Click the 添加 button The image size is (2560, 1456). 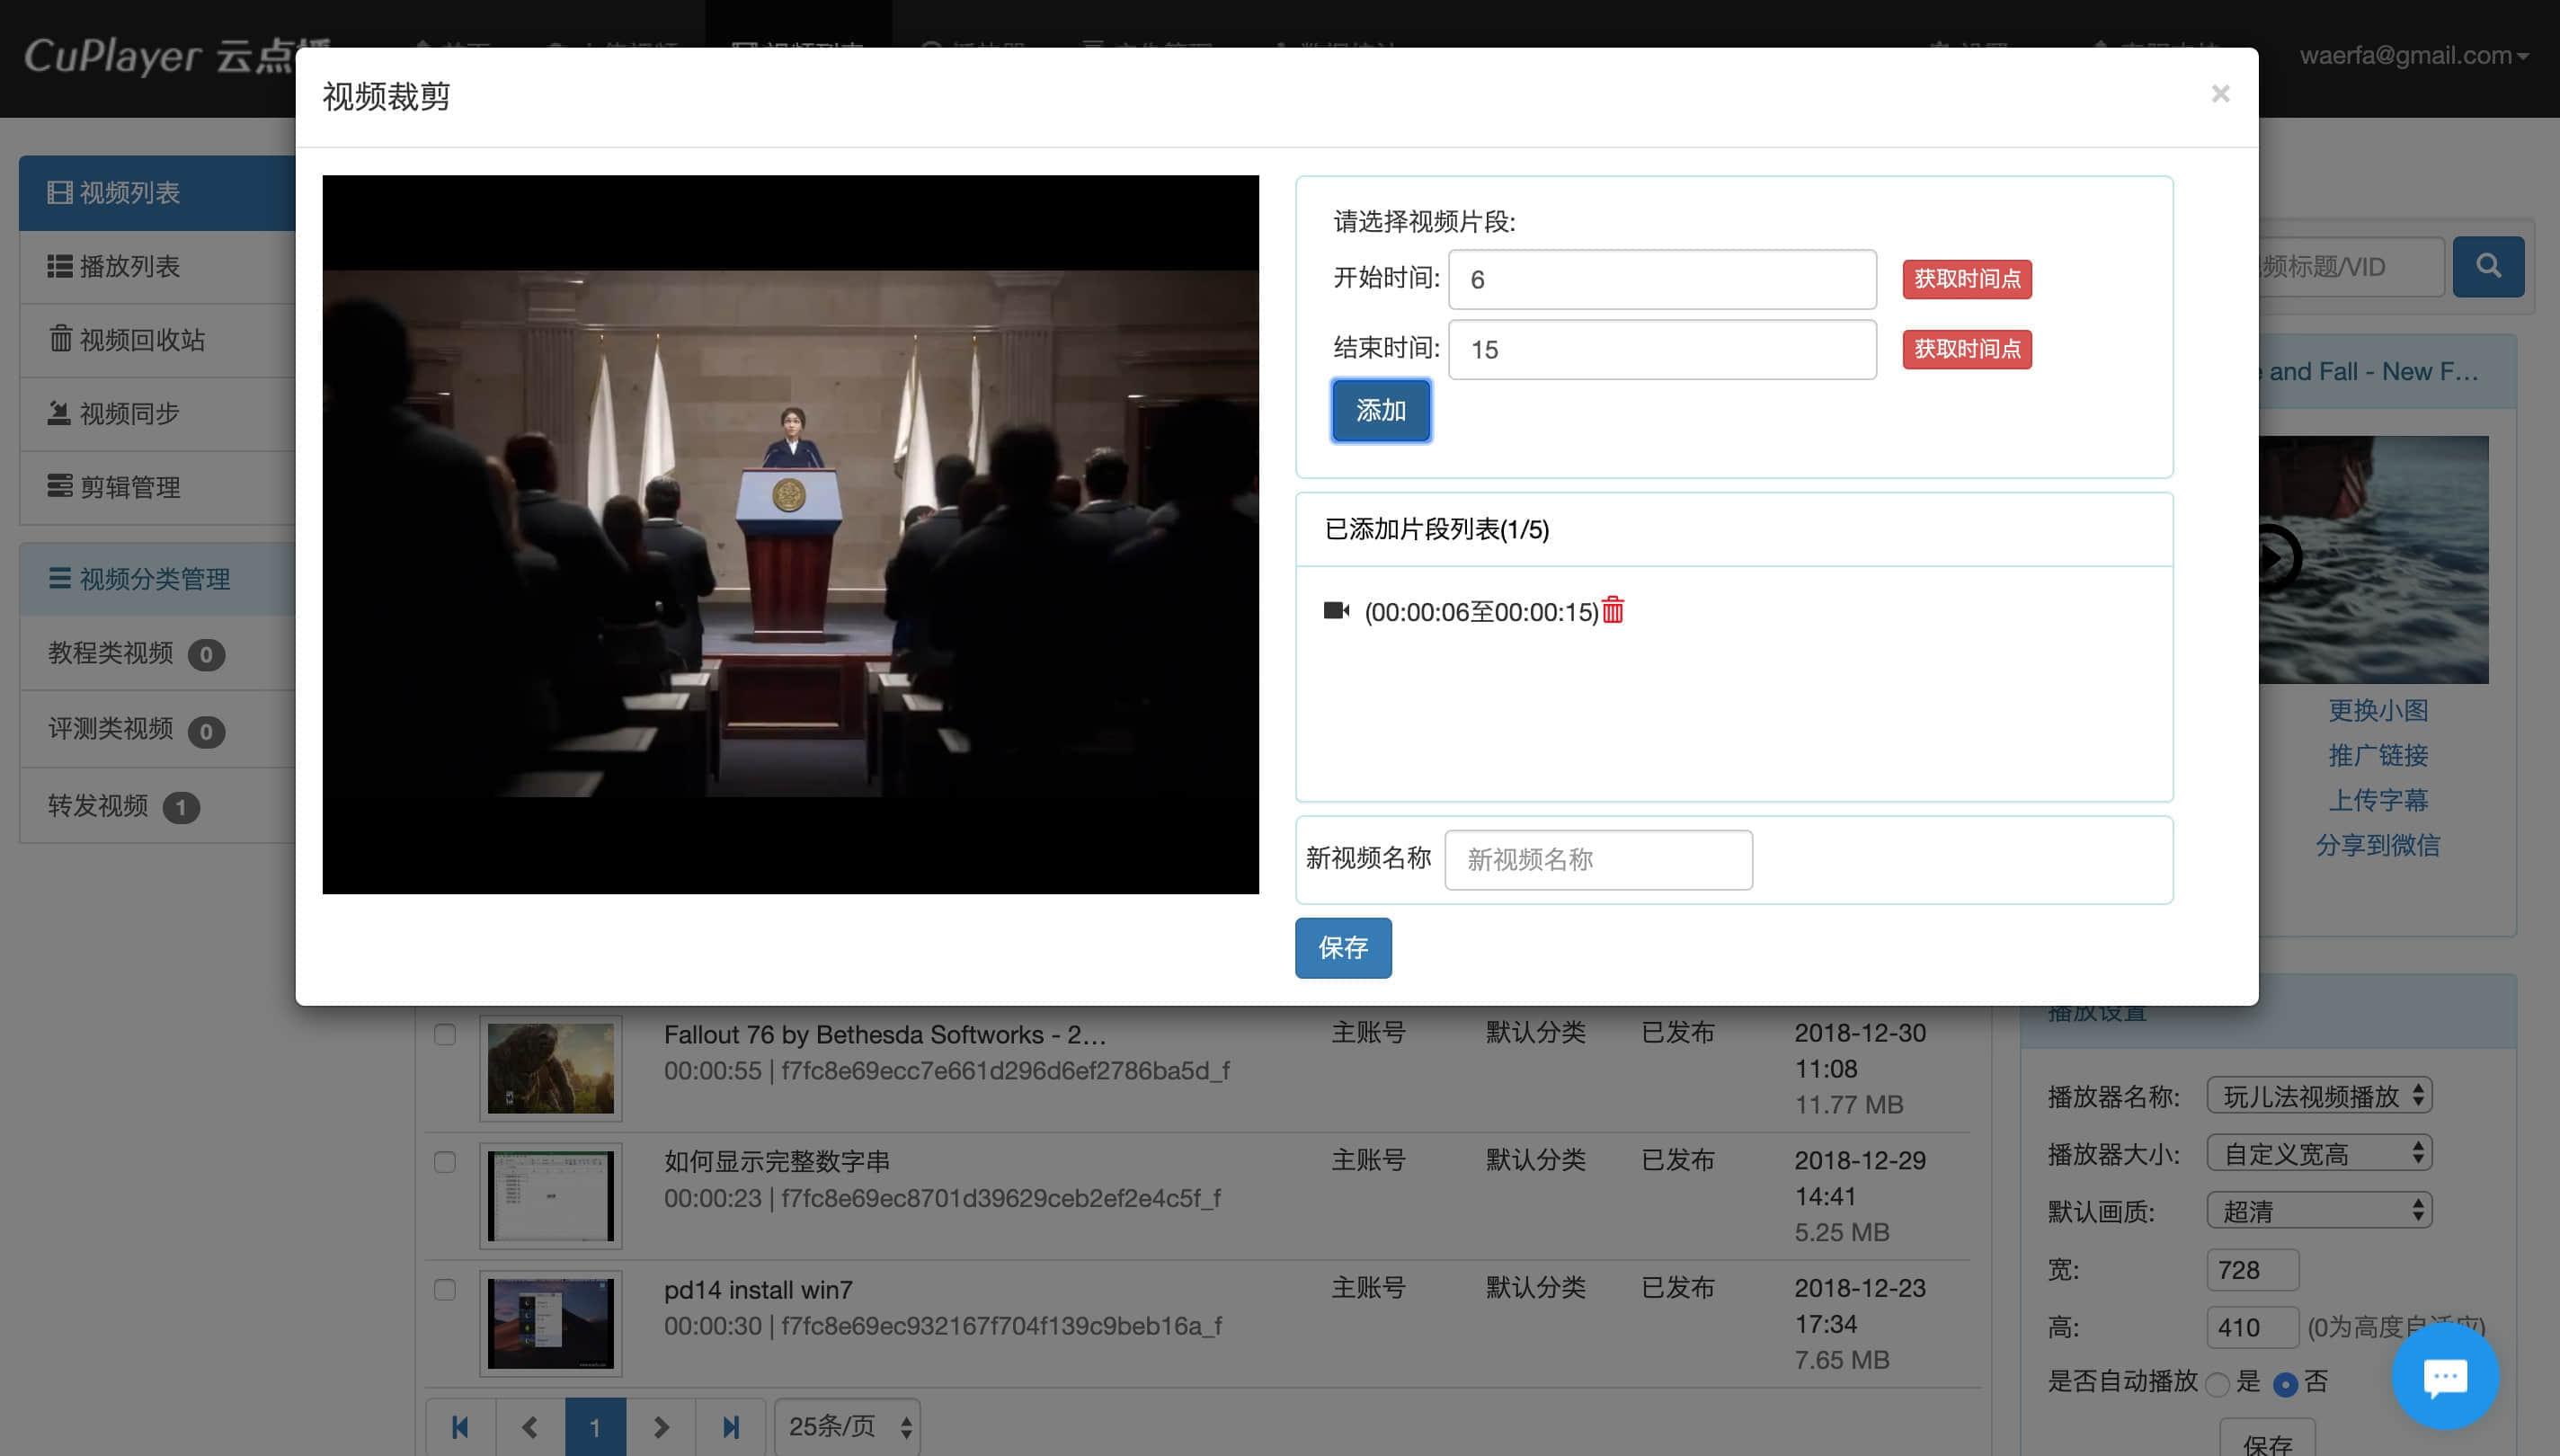[1380, 410]
